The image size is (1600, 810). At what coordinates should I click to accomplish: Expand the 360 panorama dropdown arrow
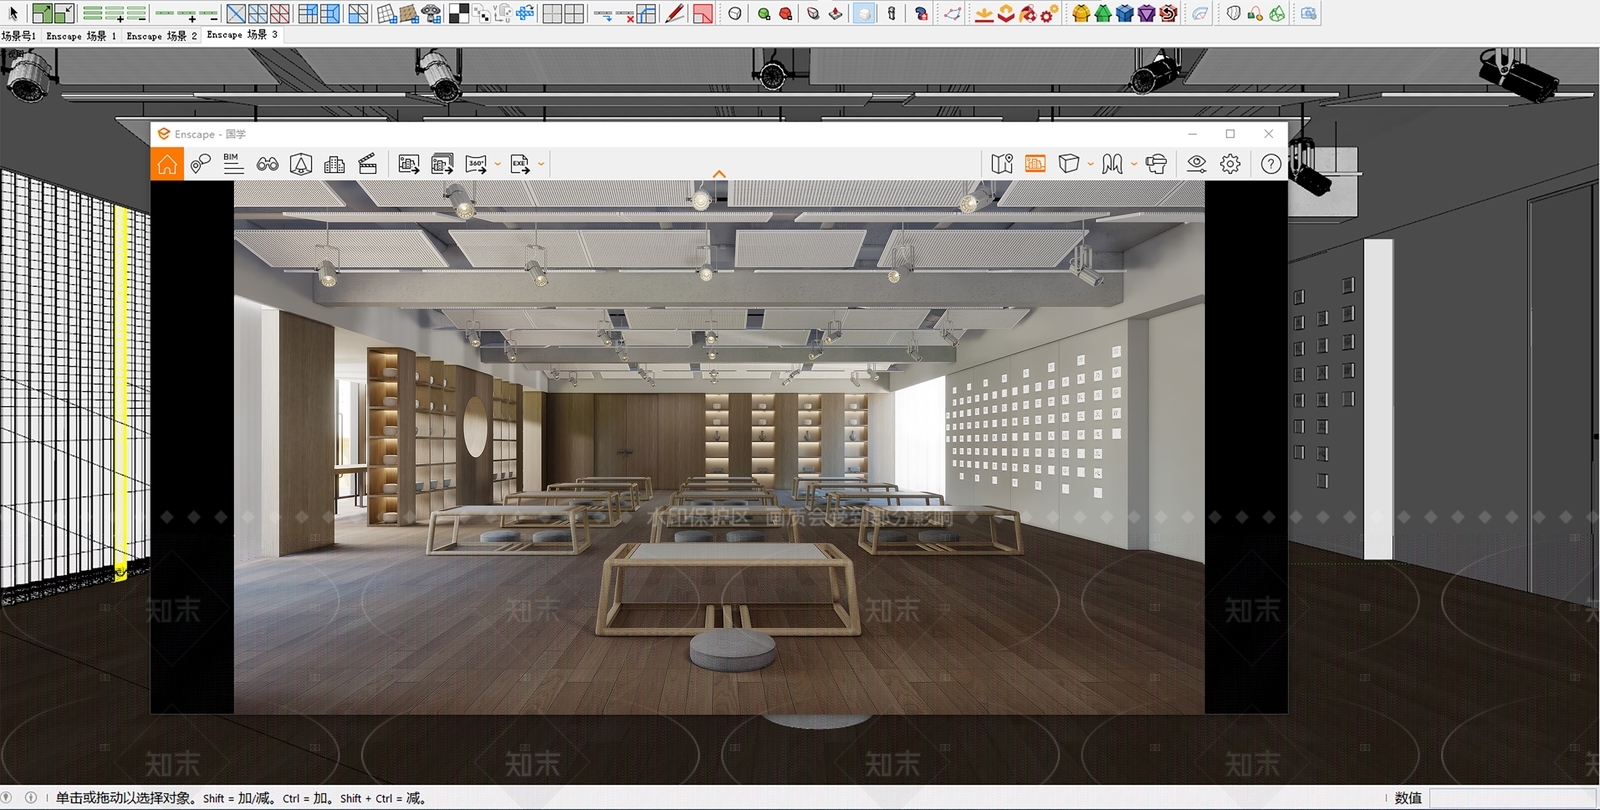pos(498,164)
